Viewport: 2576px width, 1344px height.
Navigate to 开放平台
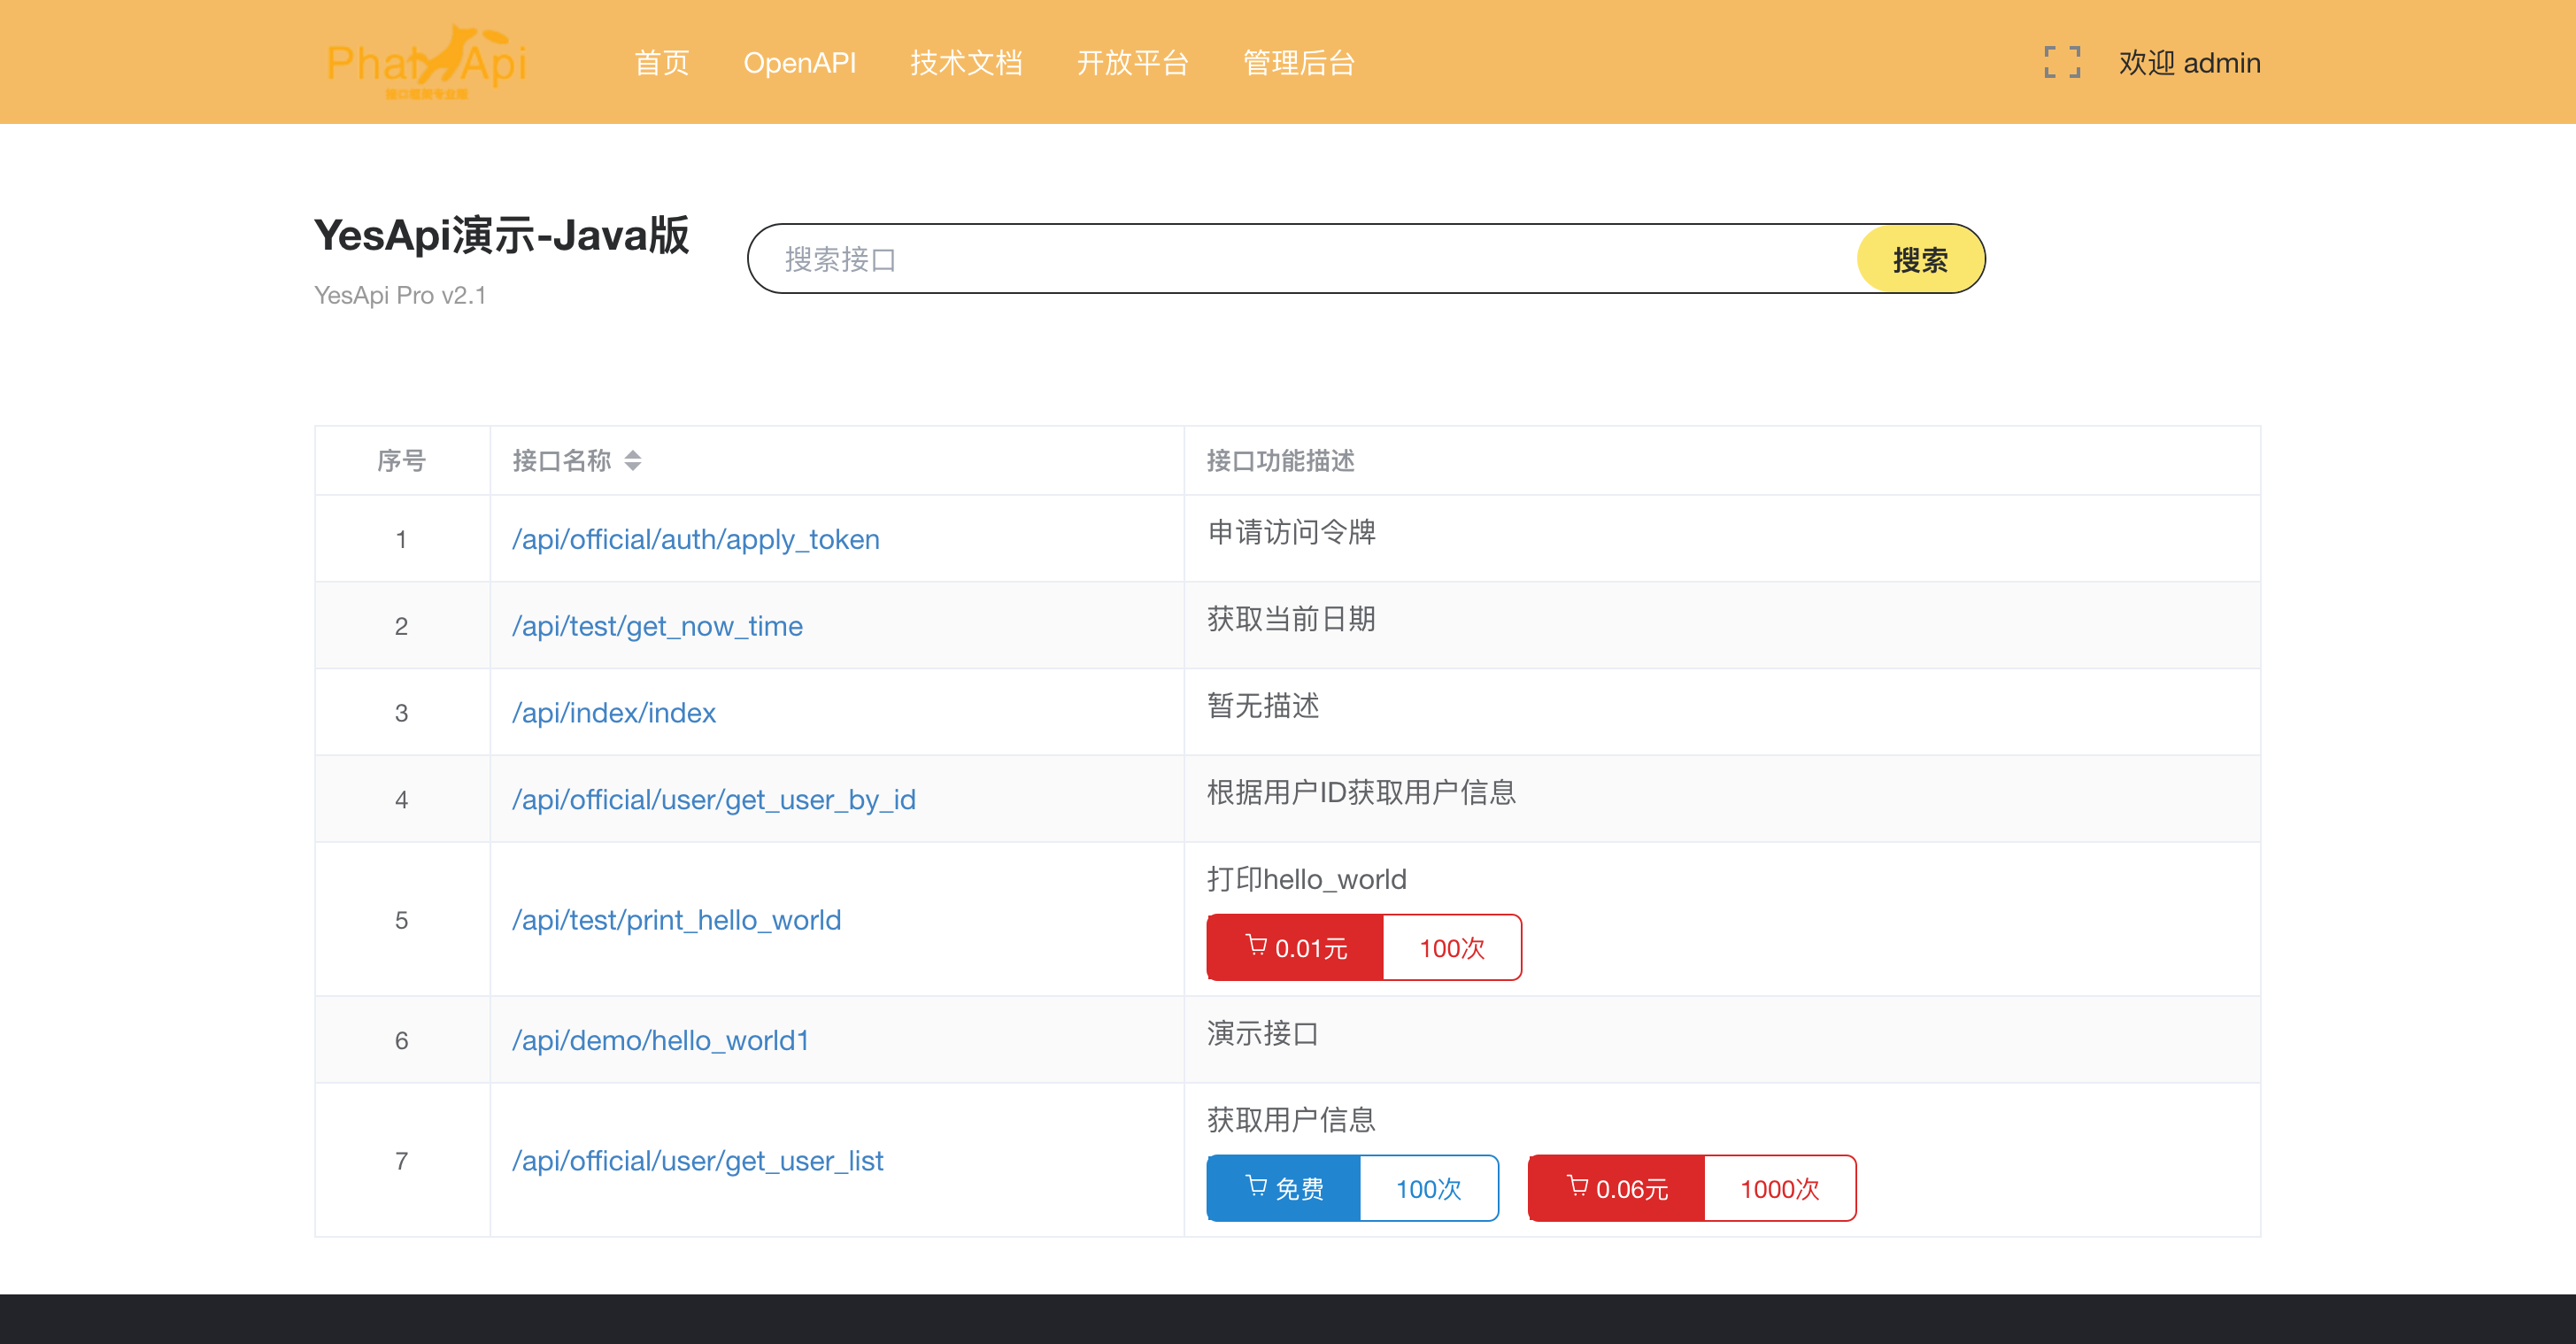1132,63
